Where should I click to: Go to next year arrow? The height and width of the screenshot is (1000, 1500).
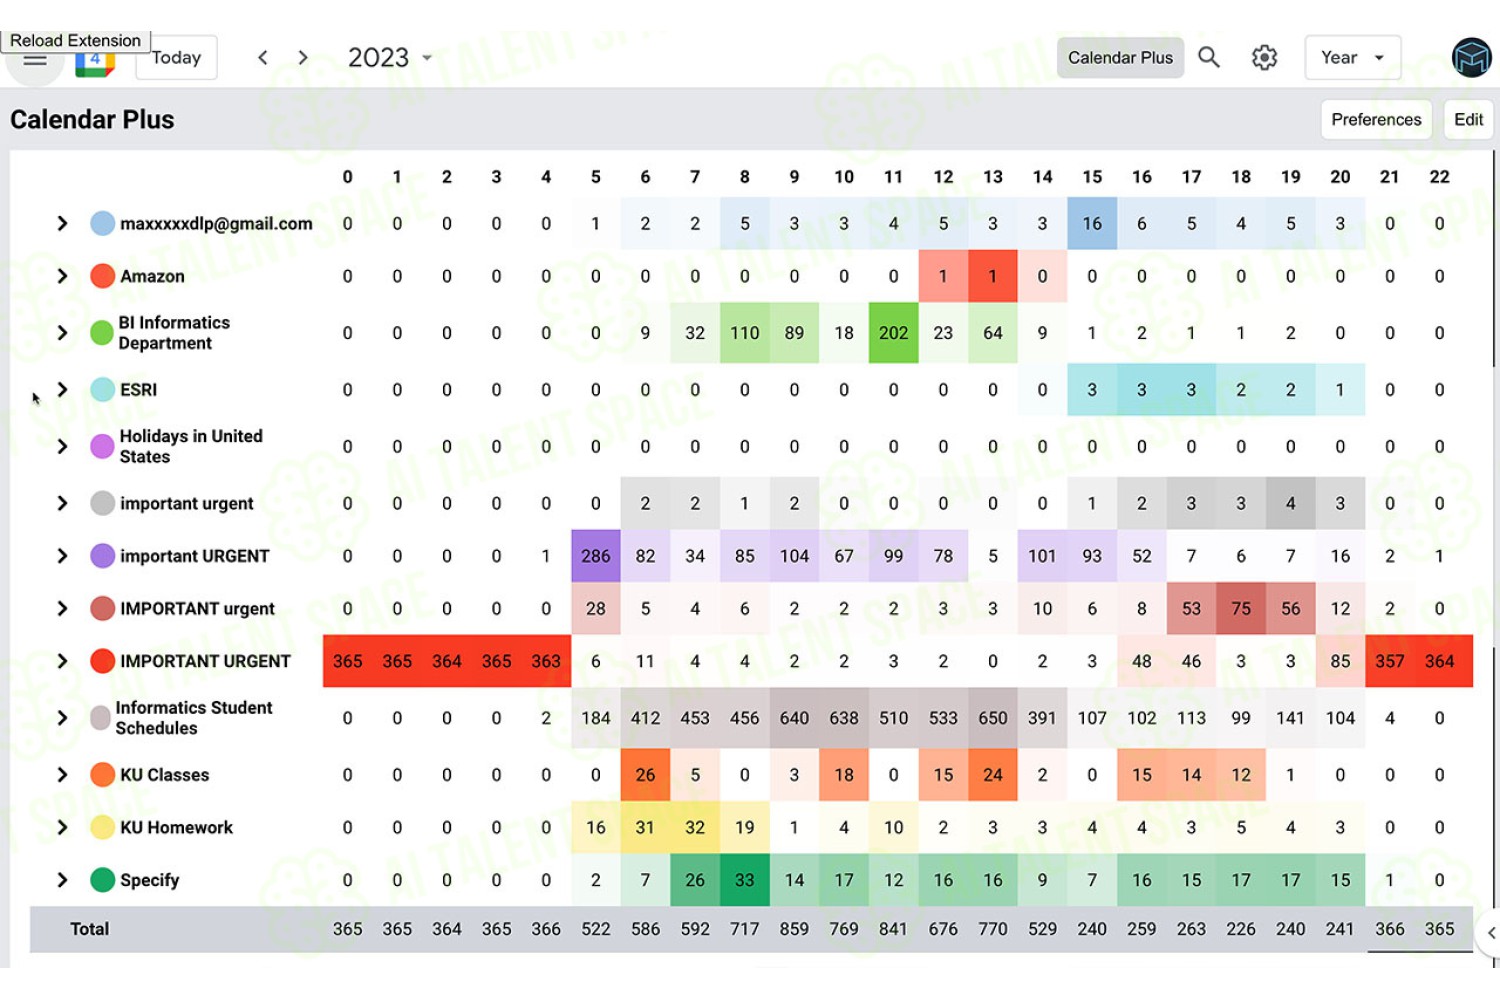tap(303, 58)
